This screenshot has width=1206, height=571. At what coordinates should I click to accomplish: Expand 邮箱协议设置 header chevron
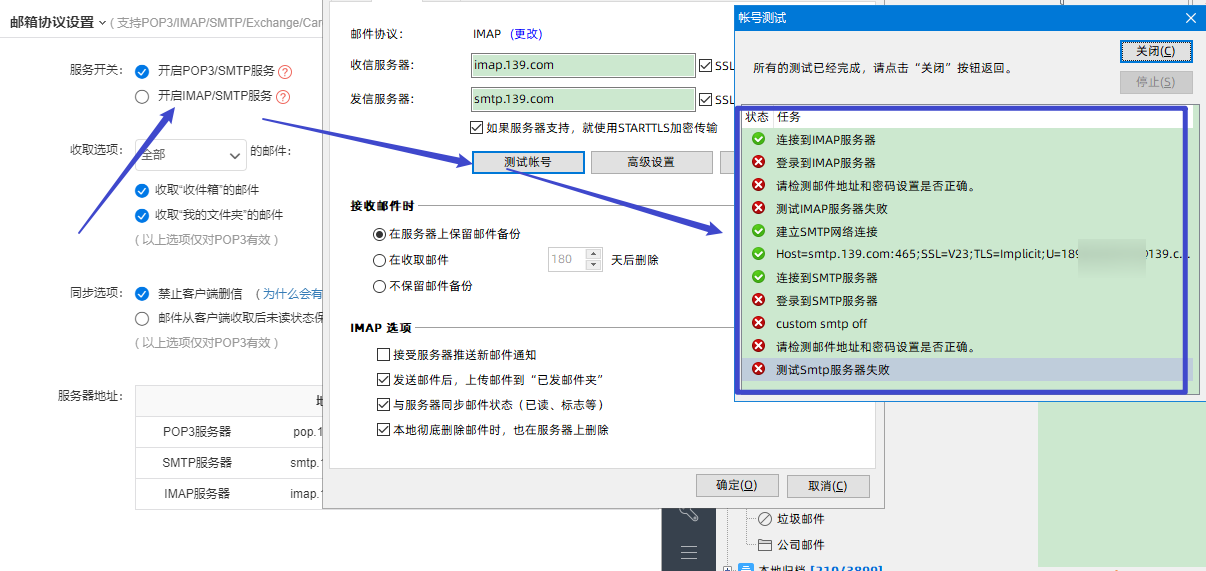tap(103, 22)
